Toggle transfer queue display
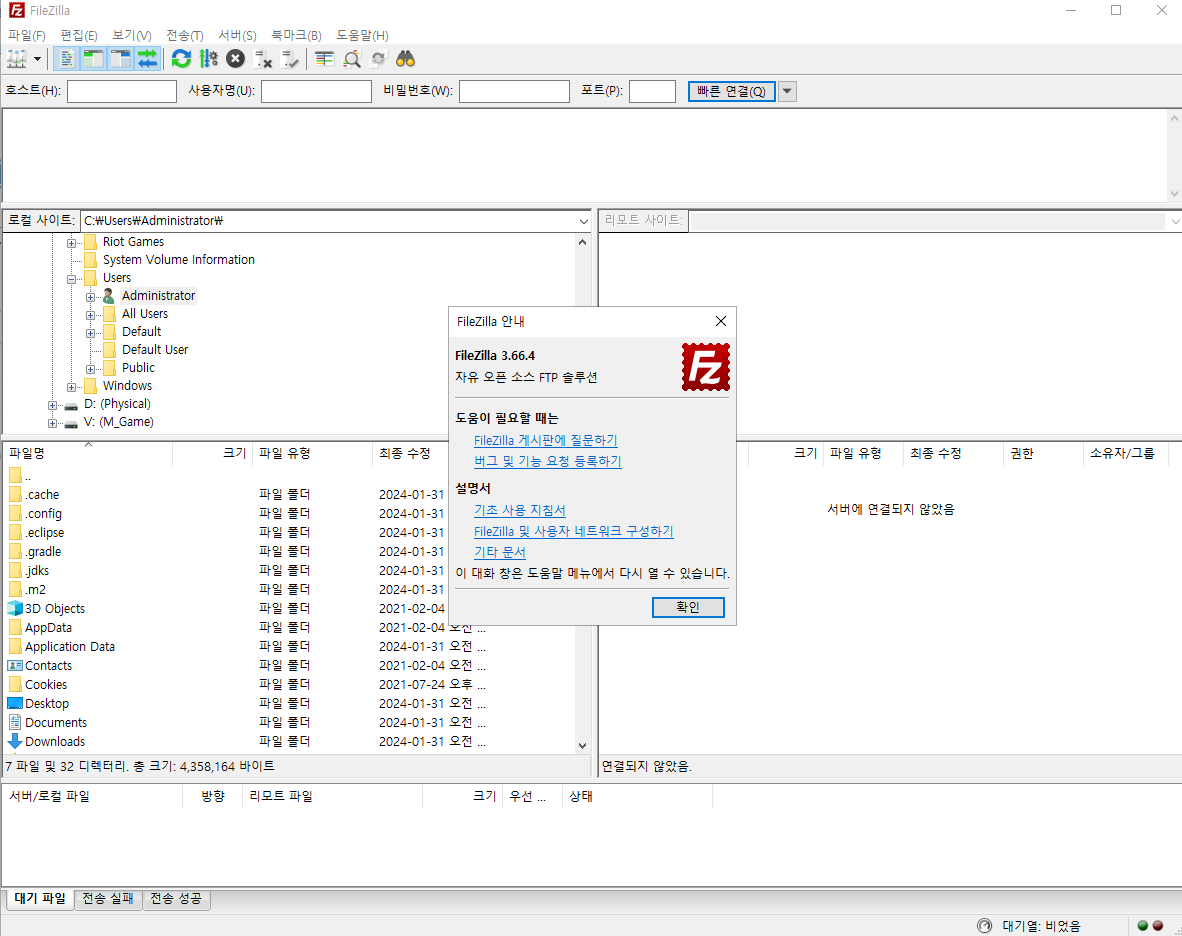 (148, 59)
